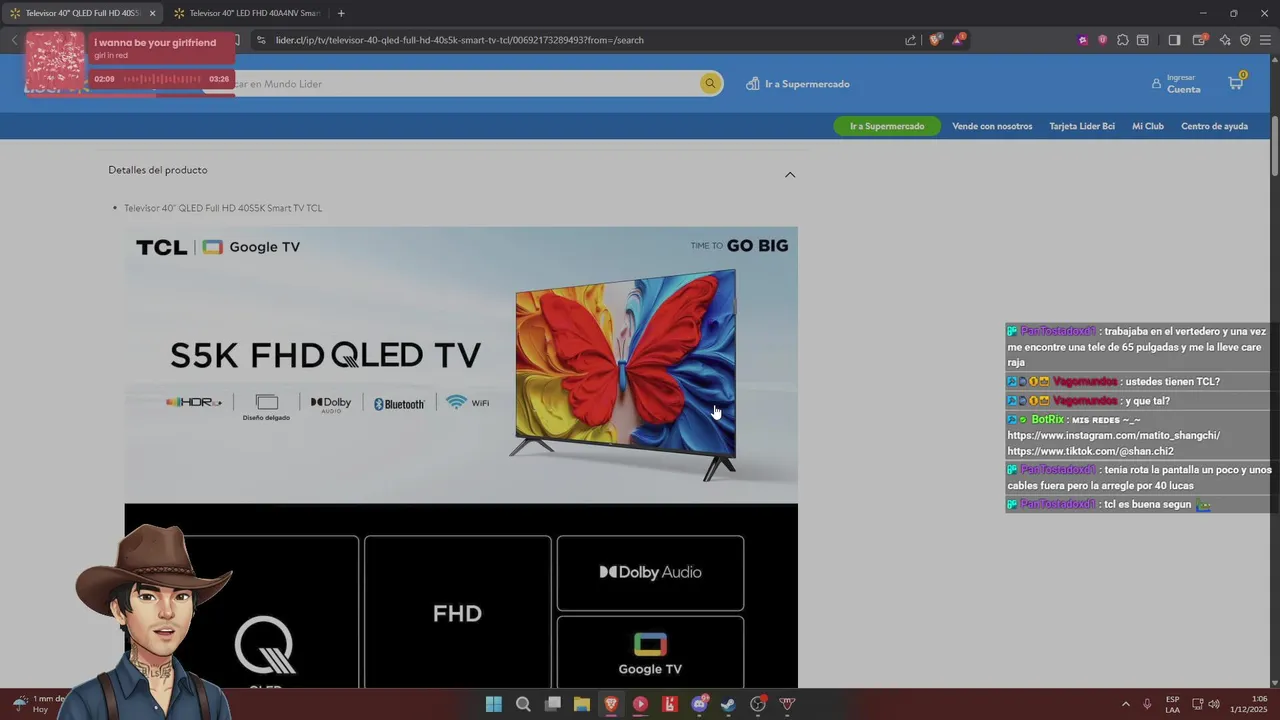
Task: Click the tiktok.com/@shan.chi2 link in chat
Action: pos(1090,451)
